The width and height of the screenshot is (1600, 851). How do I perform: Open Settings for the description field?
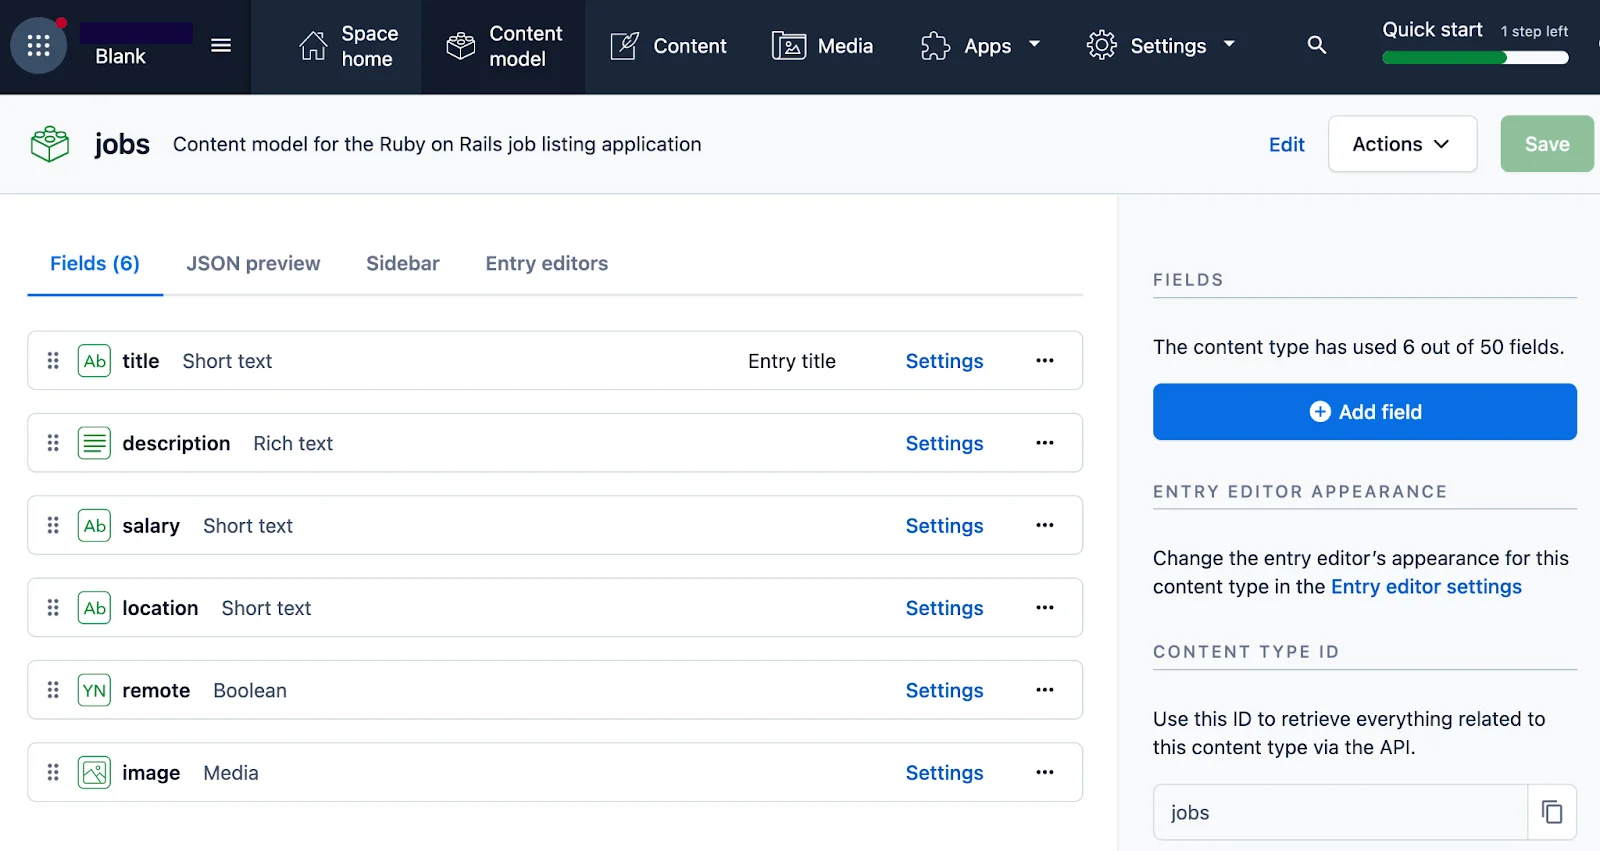click(944, 443)
